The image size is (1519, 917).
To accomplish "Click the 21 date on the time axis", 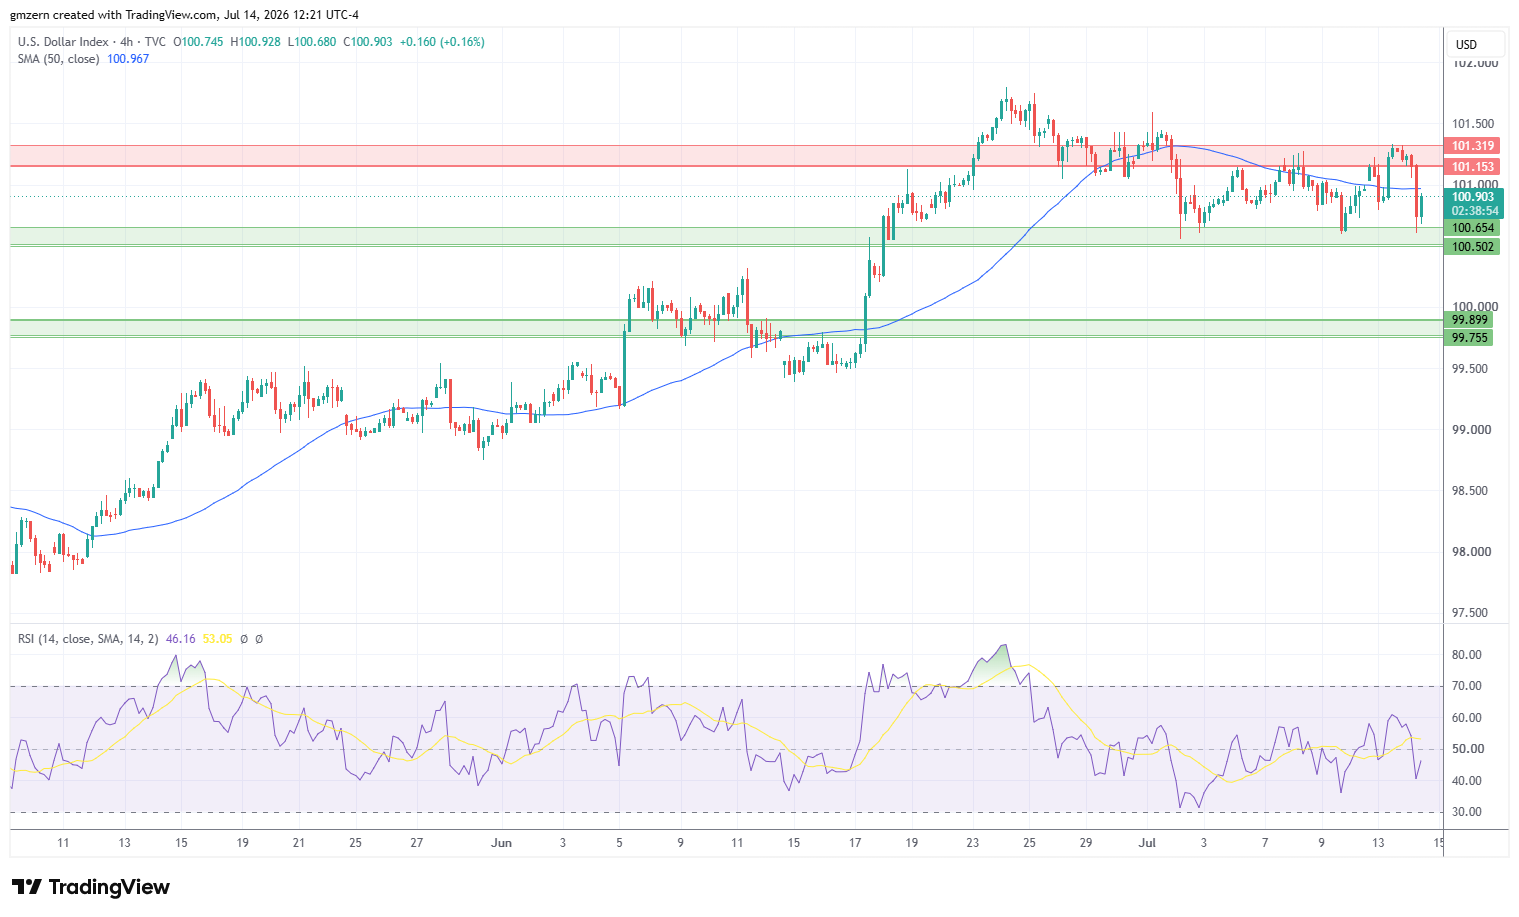I will click(x=299, y=843).
